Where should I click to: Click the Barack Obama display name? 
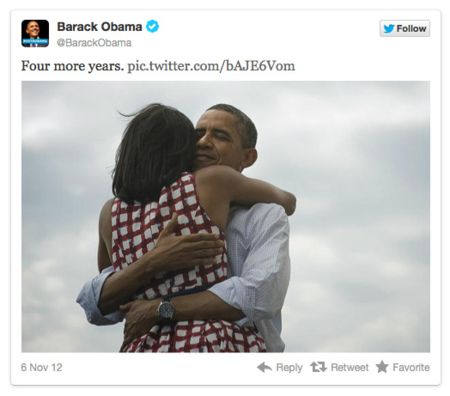pos(99,27)
